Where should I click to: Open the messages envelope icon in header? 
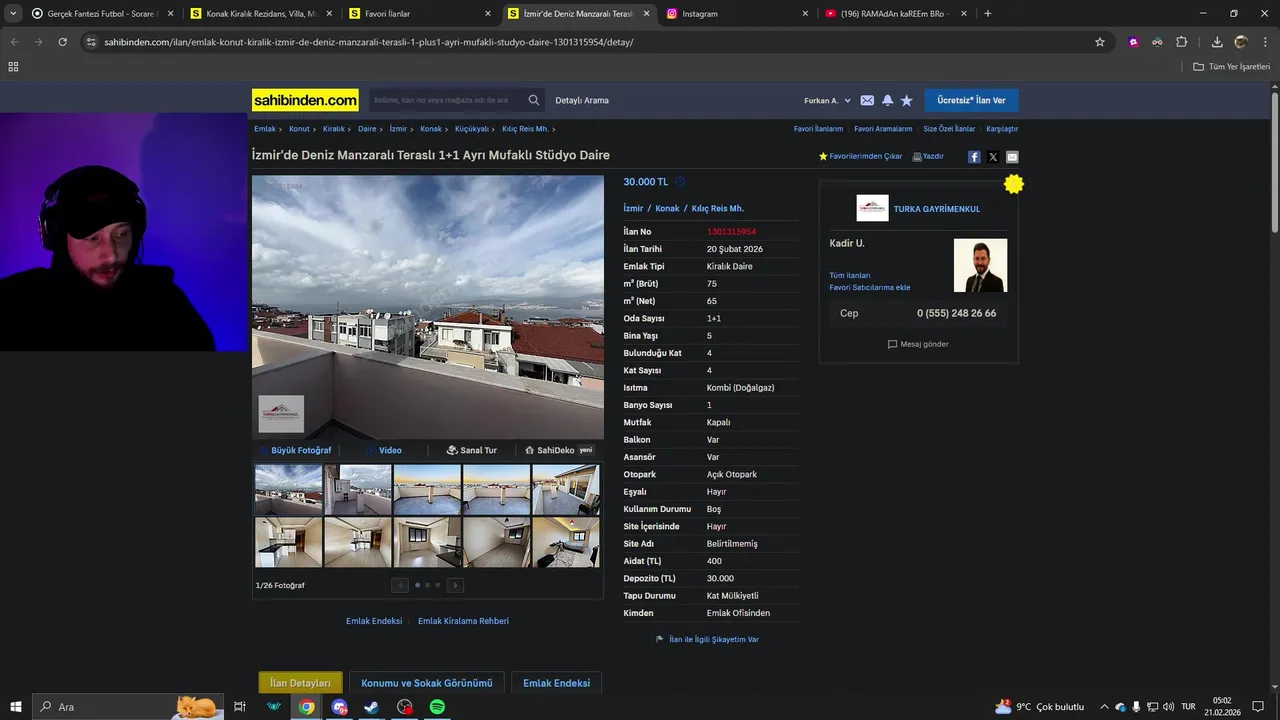click(867, 100)
